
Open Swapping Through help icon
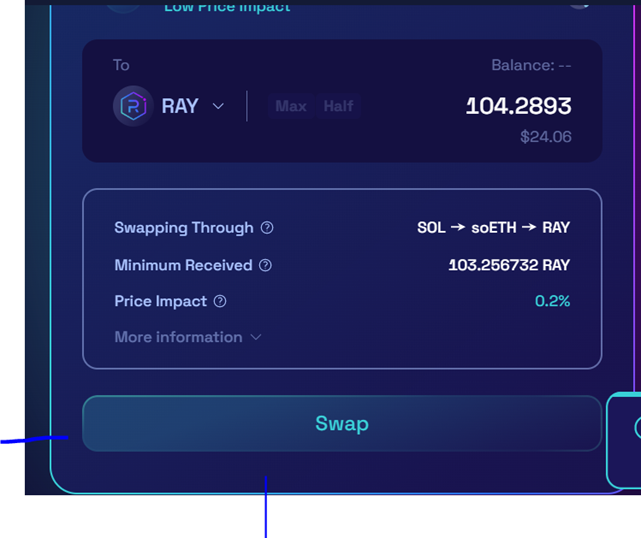click(x=267, y=228)
